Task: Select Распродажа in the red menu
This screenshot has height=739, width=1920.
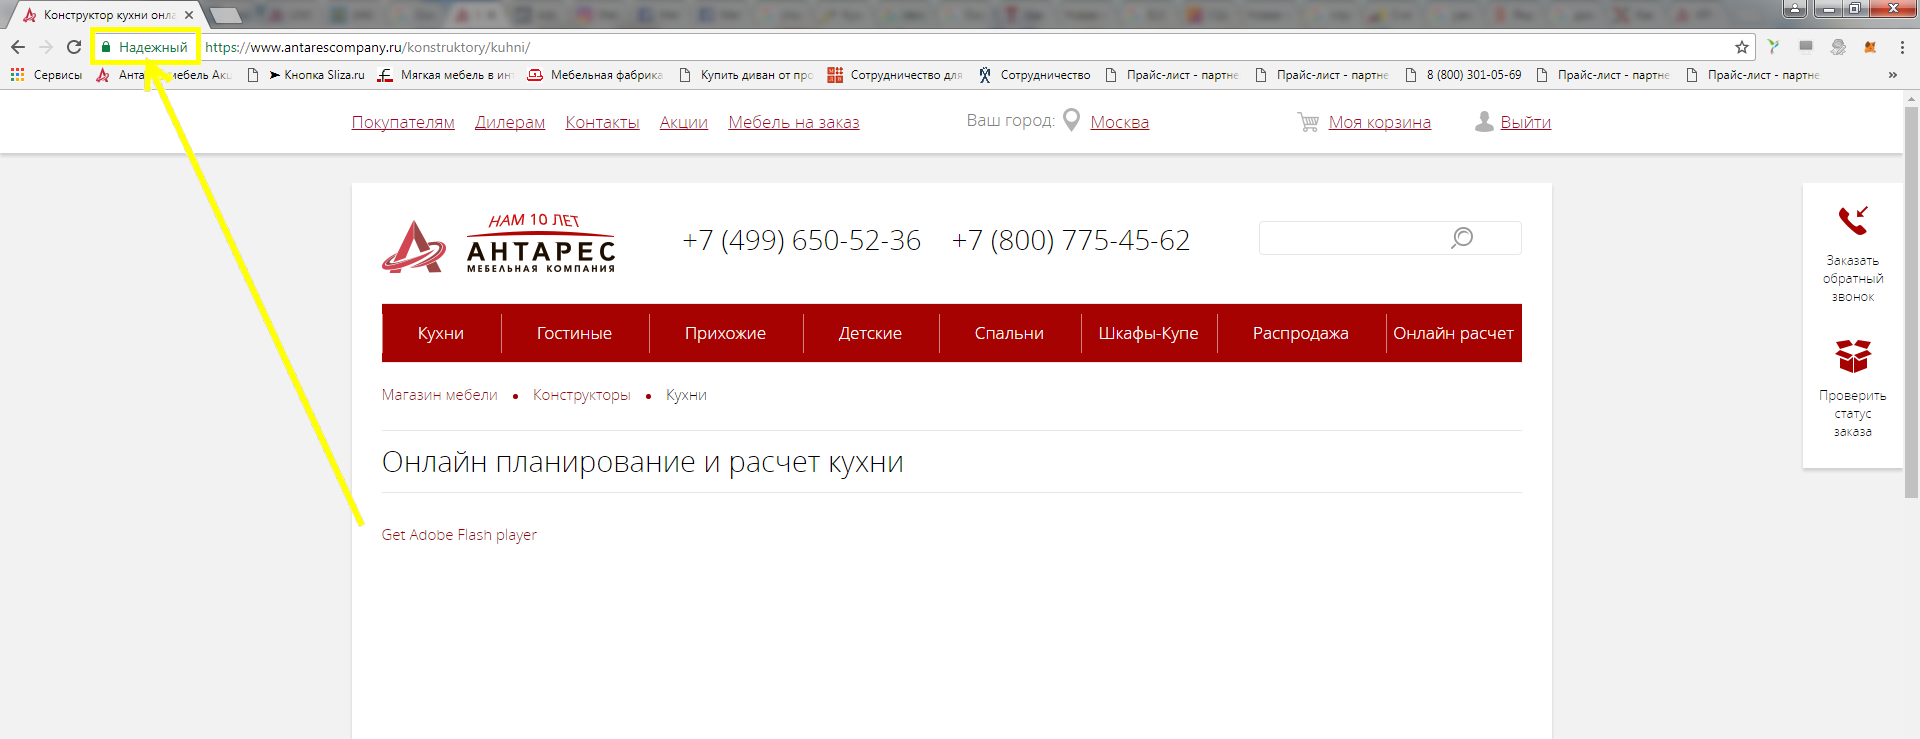Action: [x=1300, y=333]
